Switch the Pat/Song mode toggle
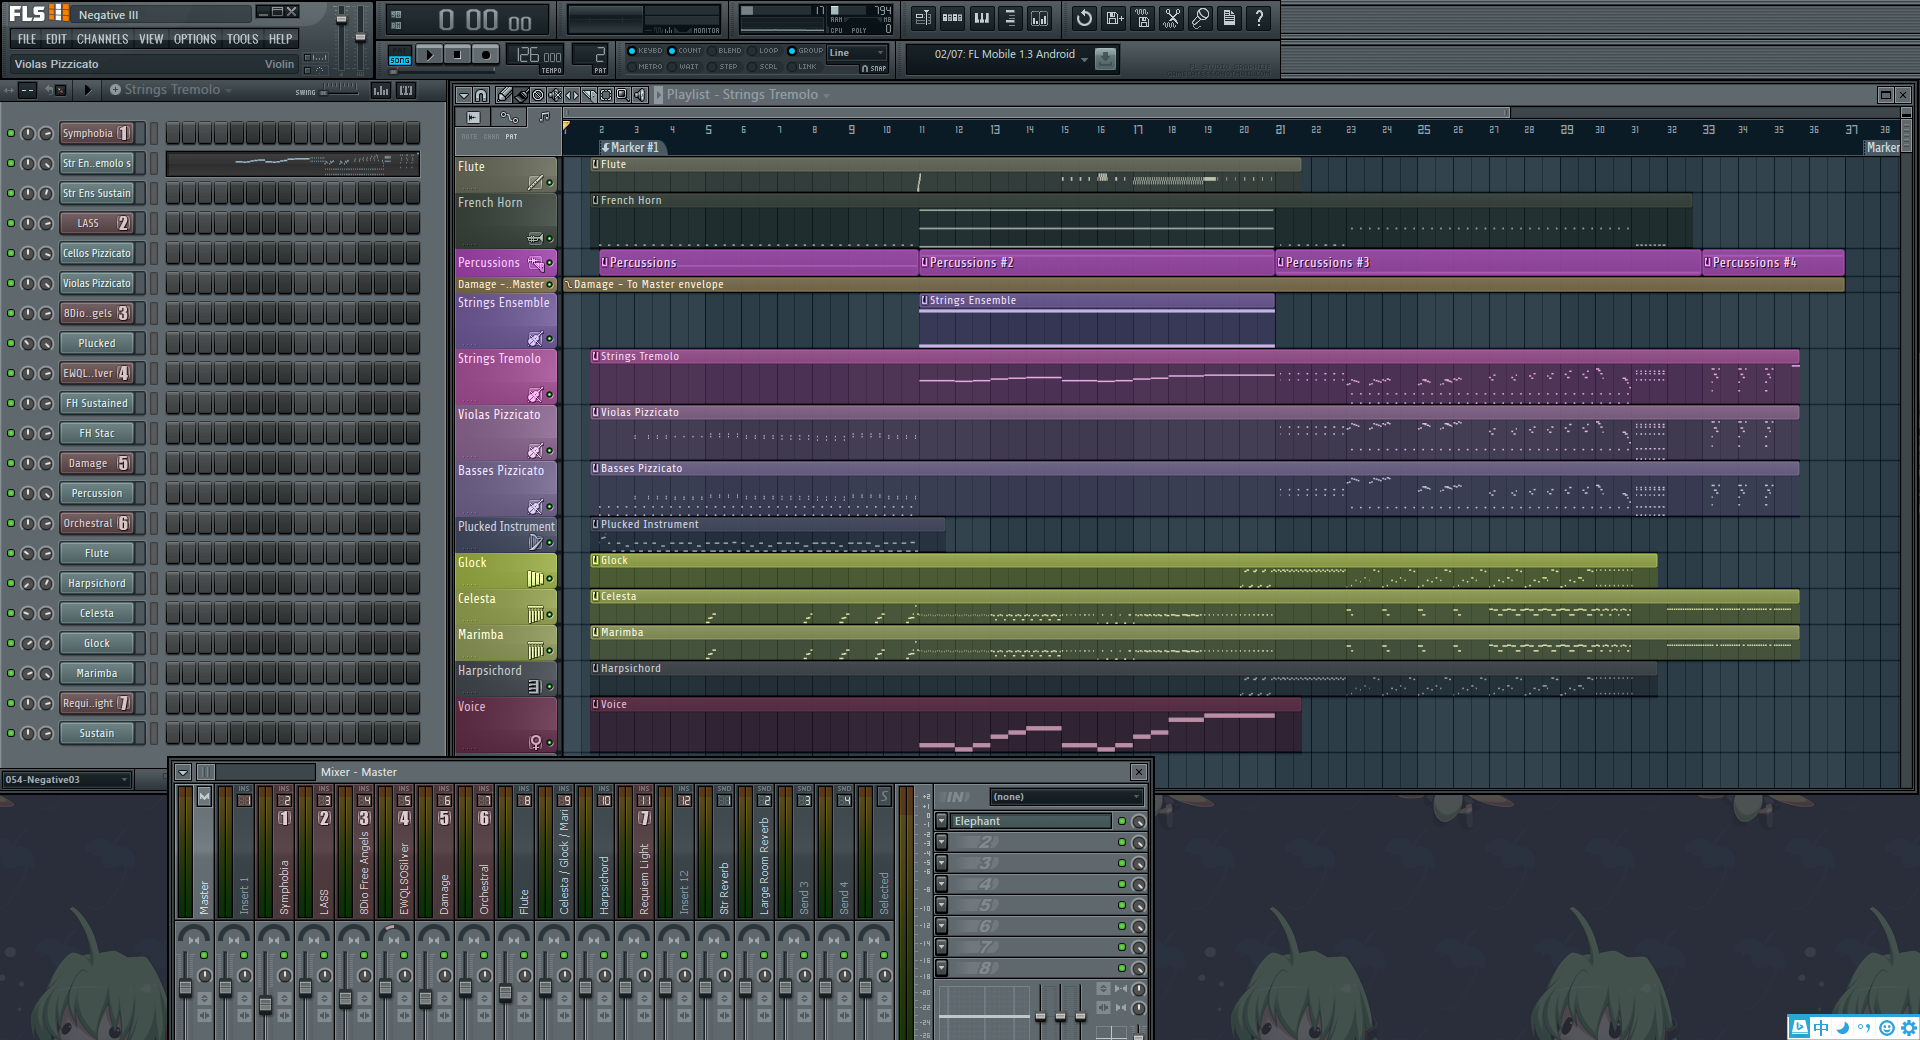1920x1040 pixels. point(400,56)
